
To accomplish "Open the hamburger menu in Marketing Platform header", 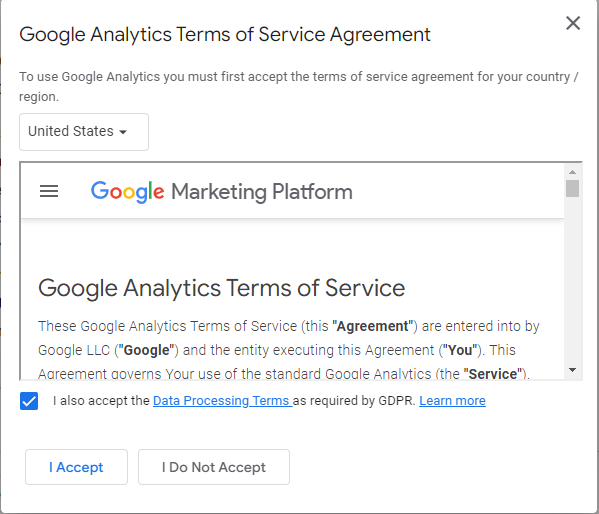I will tap(49, 191).
